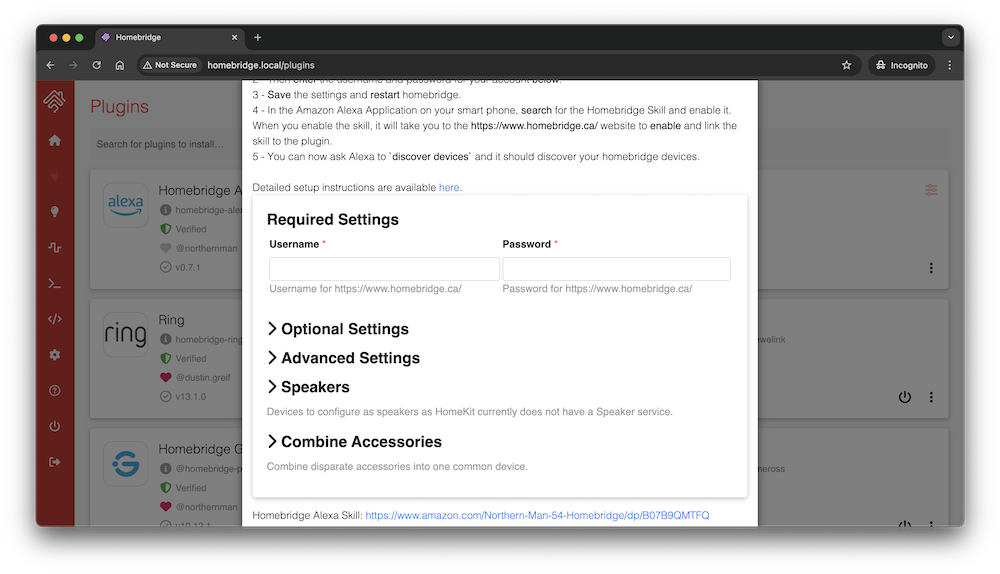Click the browser home button
The image size is (1000, 574).
(x=119, y=65)
